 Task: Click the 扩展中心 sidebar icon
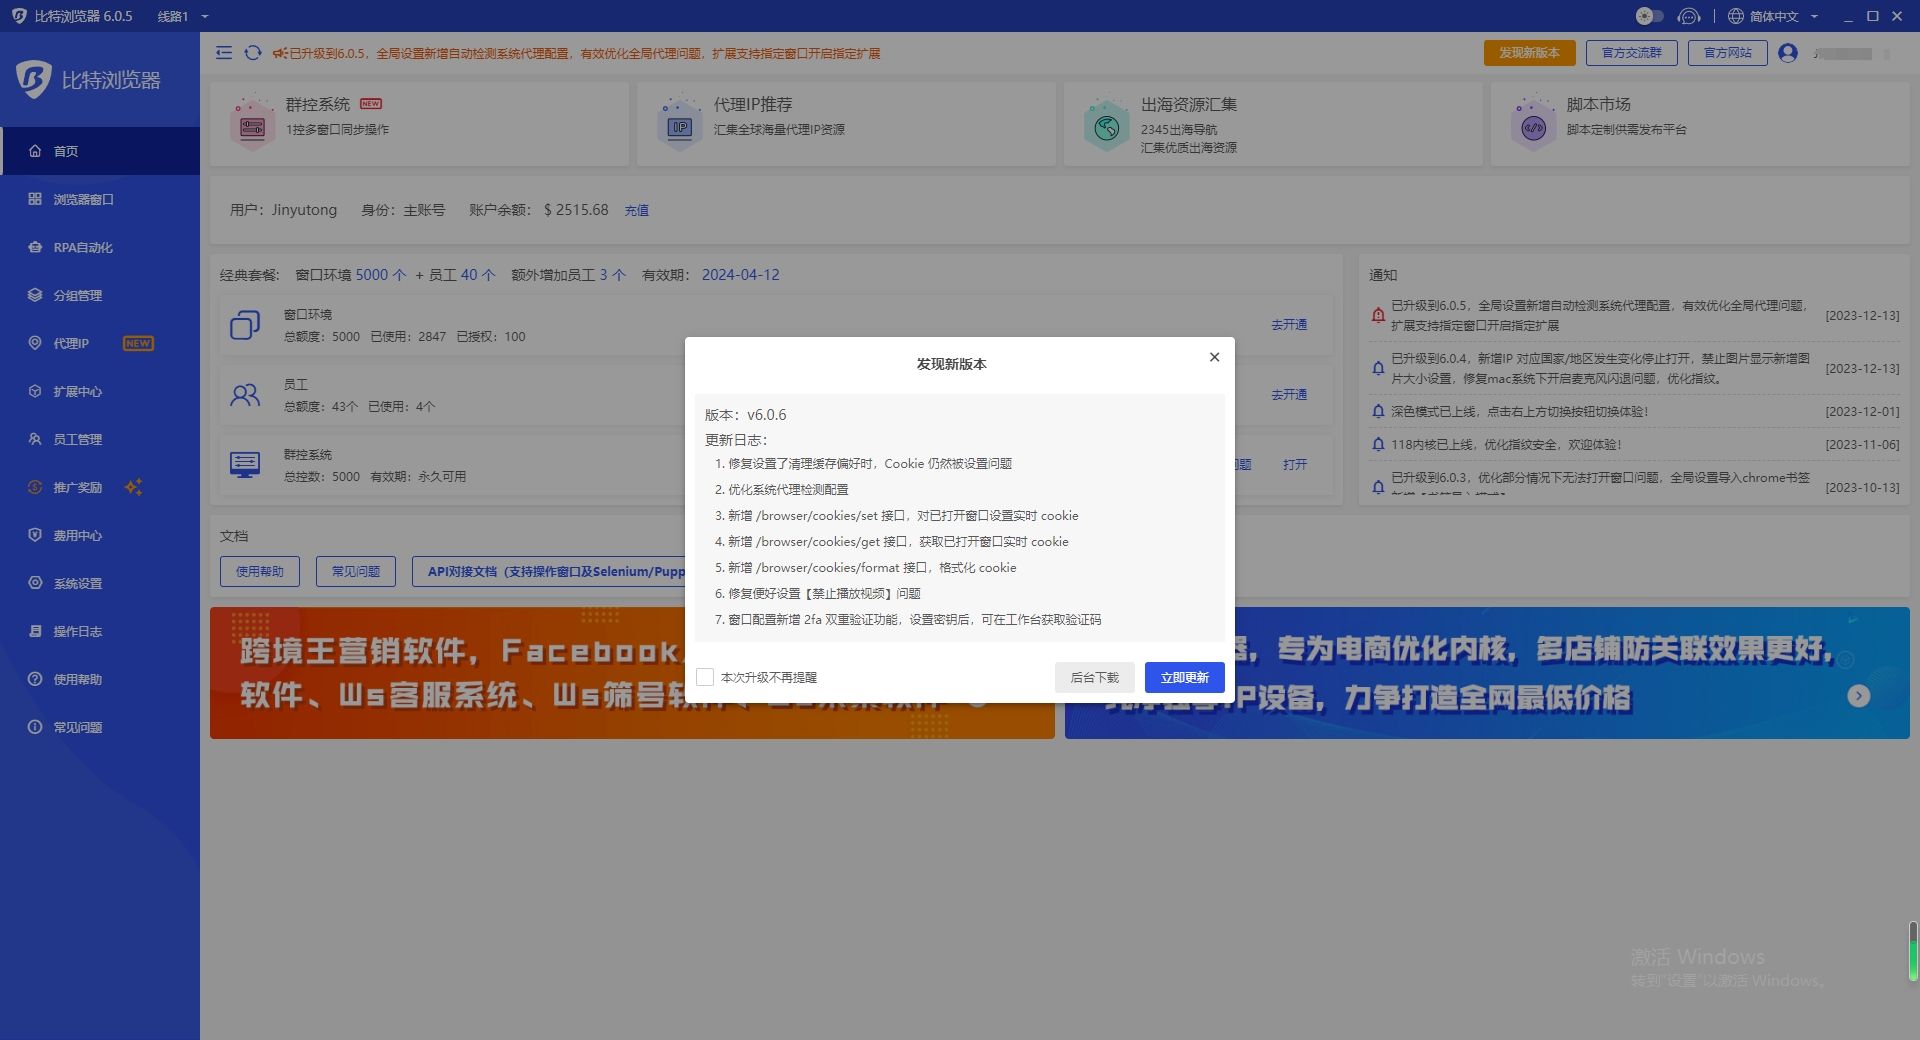tap(36, 391)
